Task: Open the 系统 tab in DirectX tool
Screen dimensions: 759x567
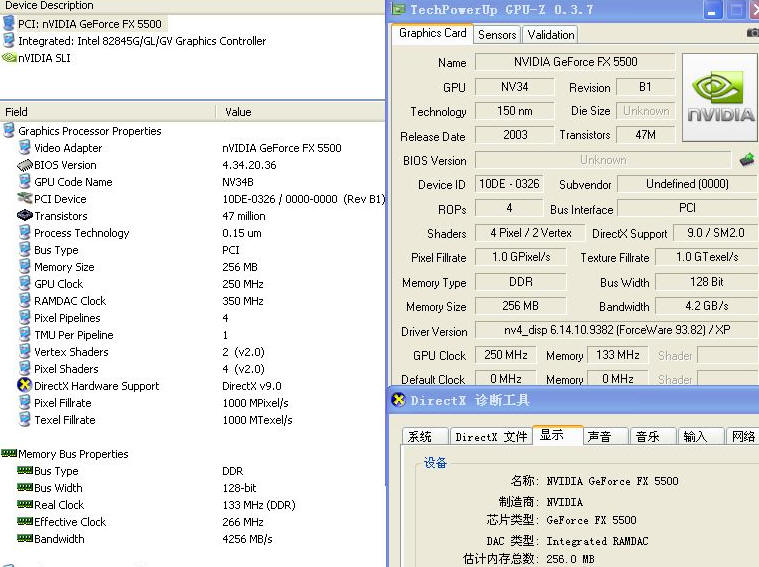Action: [424, 436]
